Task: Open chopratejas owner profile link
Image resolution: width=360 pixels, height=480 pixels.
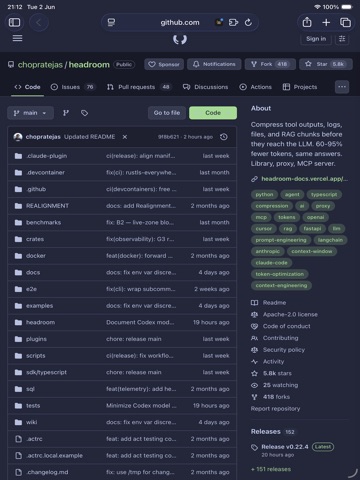Action: coord(40,65)
